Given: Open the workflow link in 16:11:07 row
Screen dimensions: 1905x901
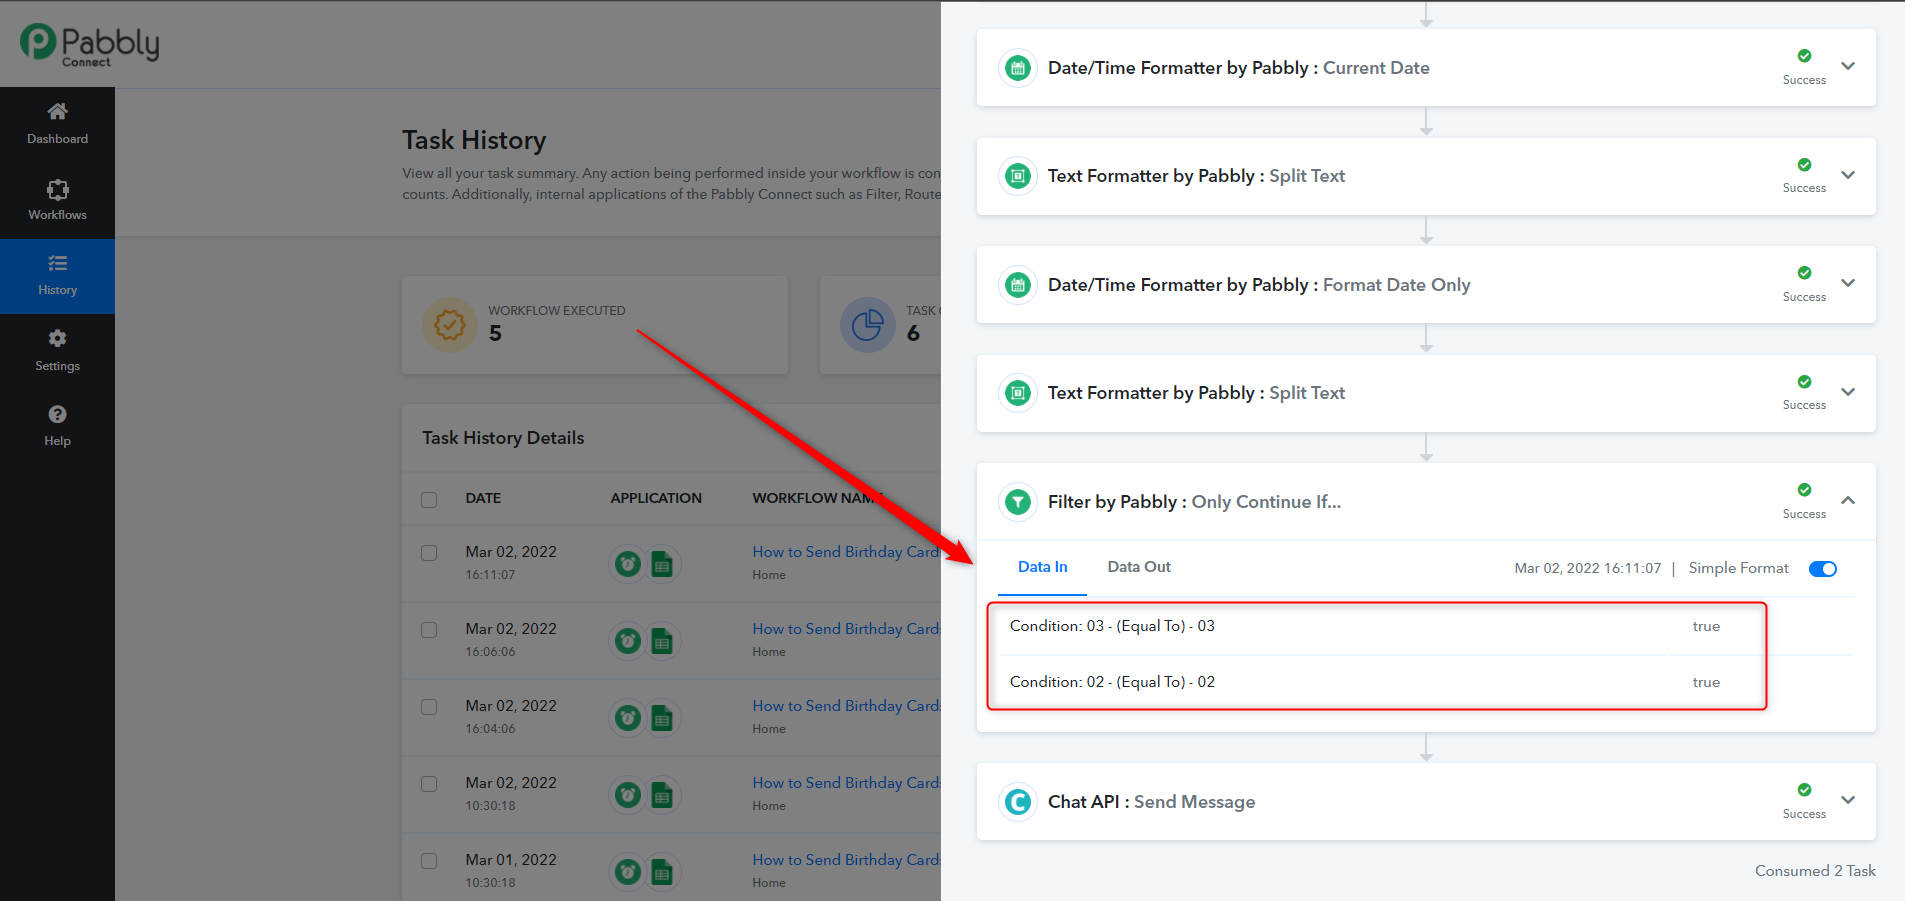Looking at the screenshot, I should pos(846,552).
